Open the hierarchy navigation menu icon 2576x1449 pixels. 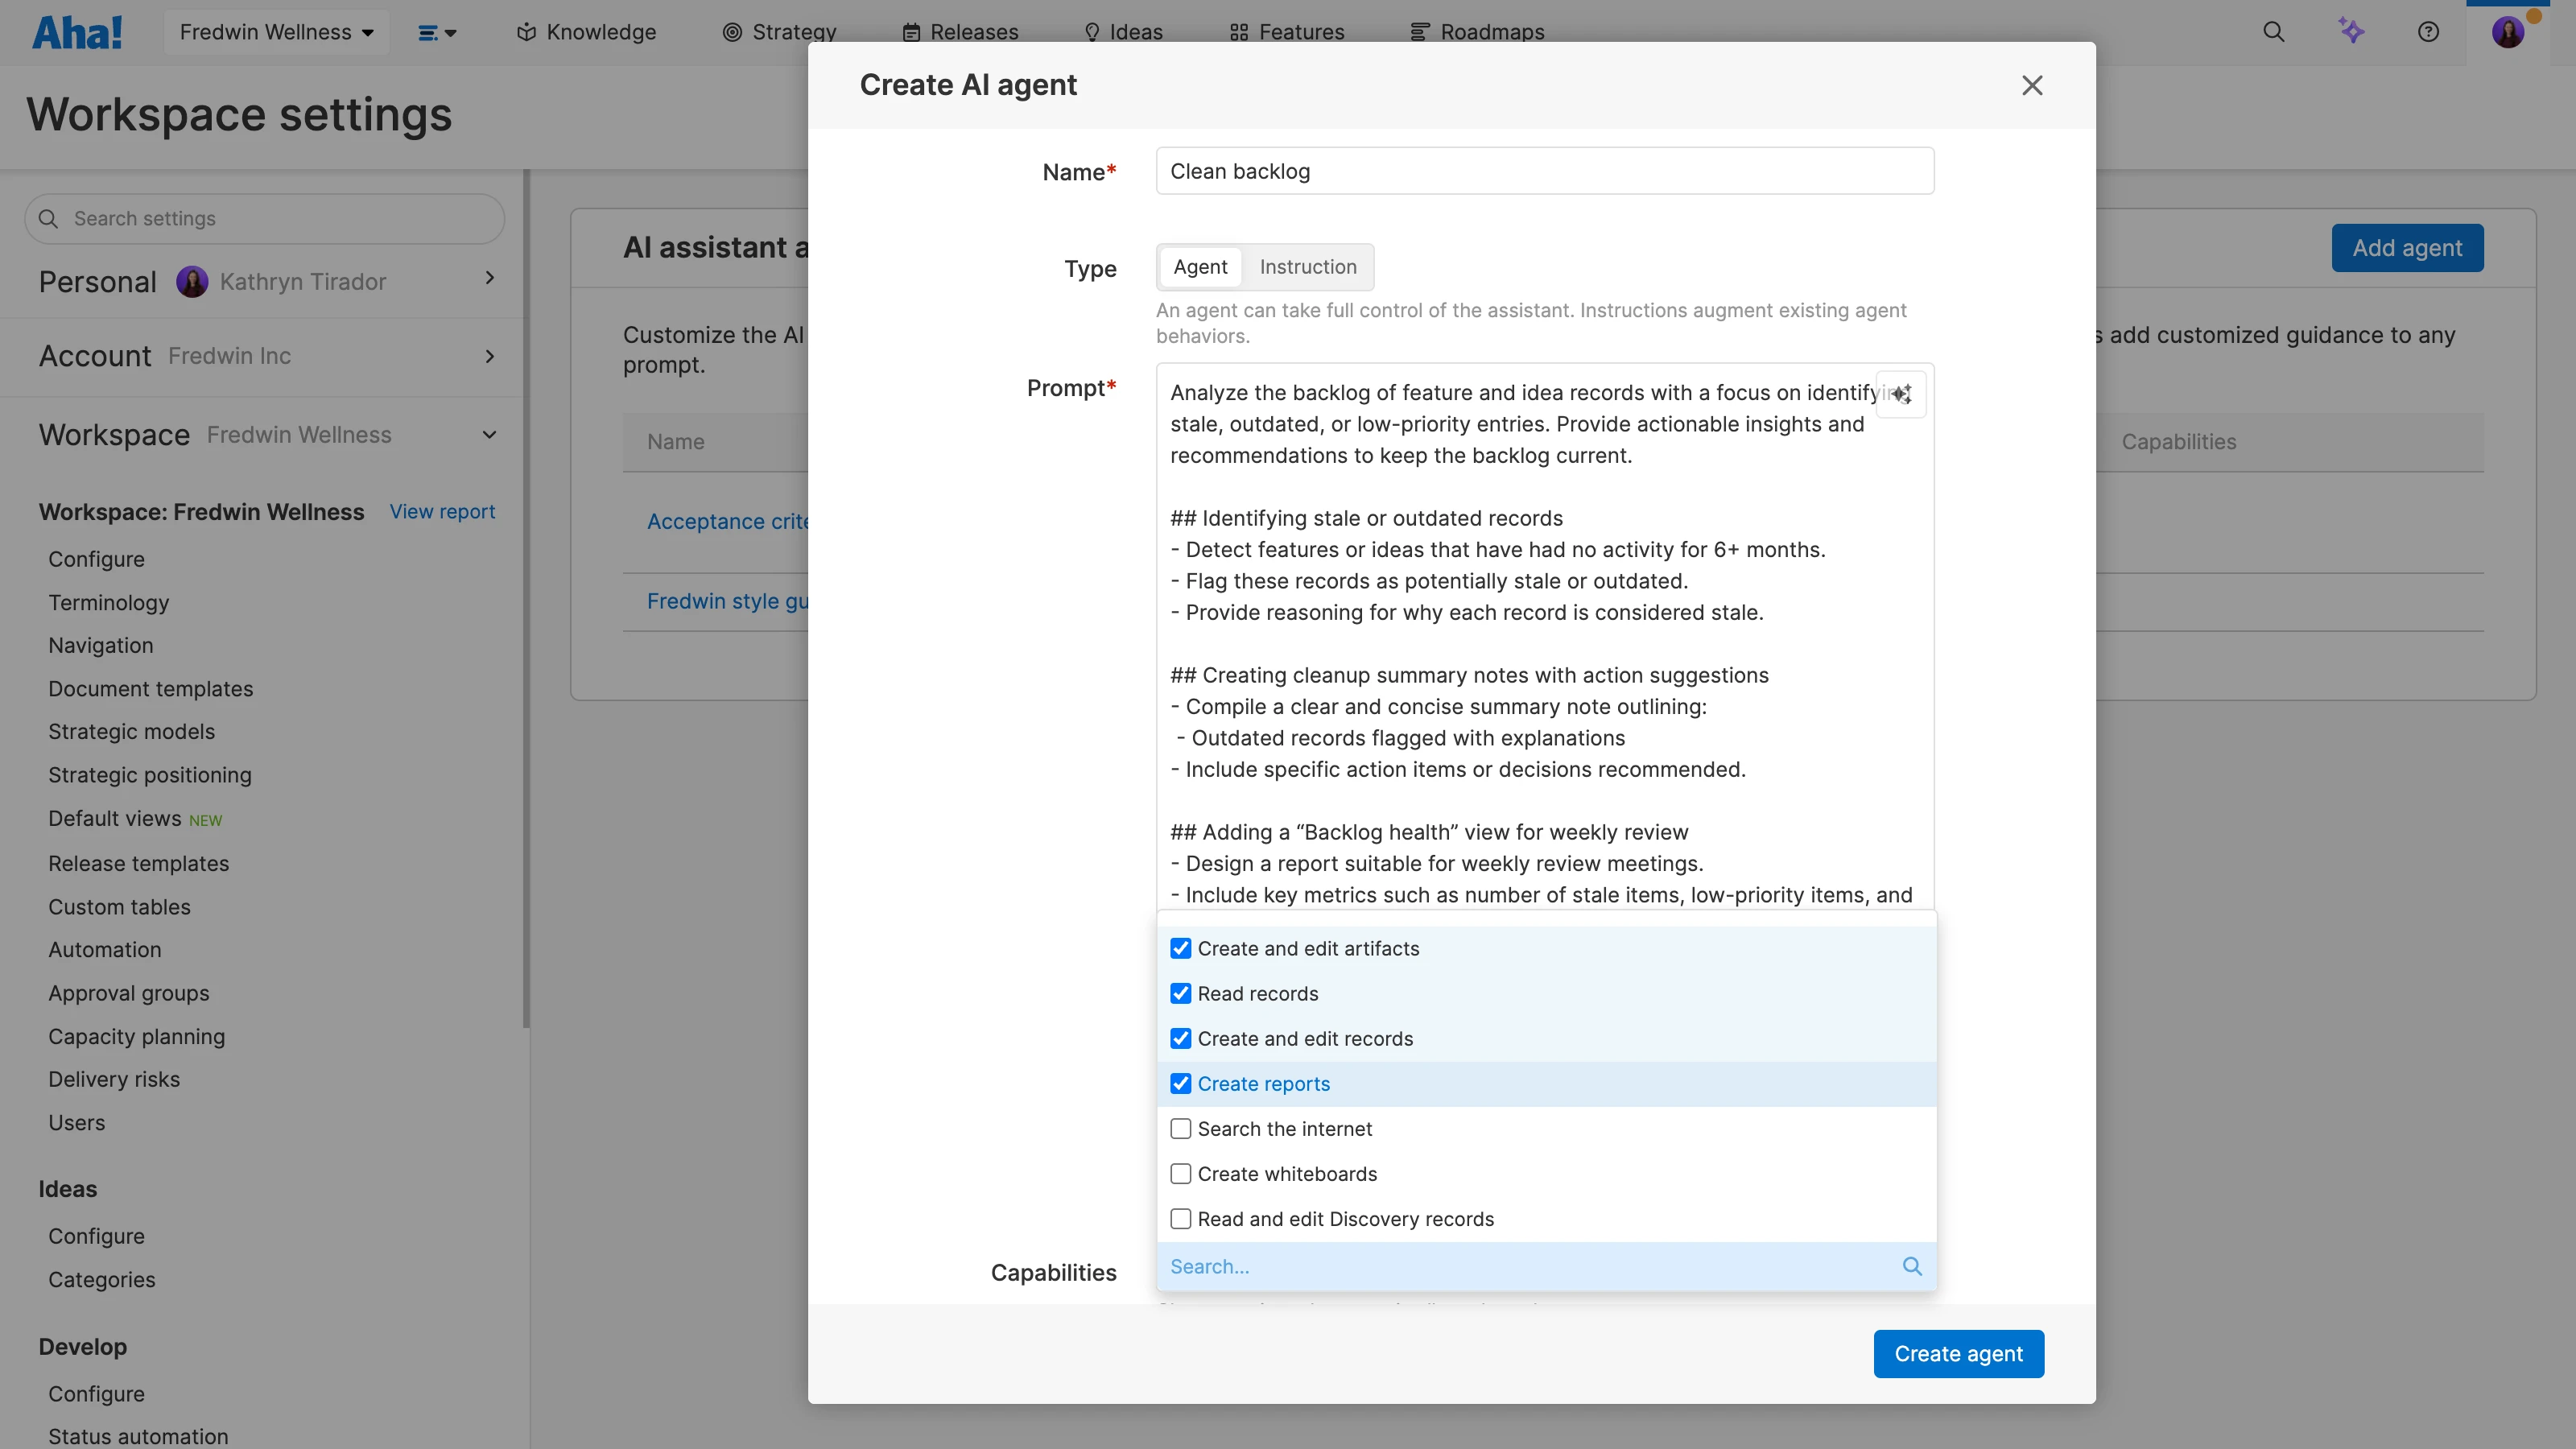click(436, 33)
